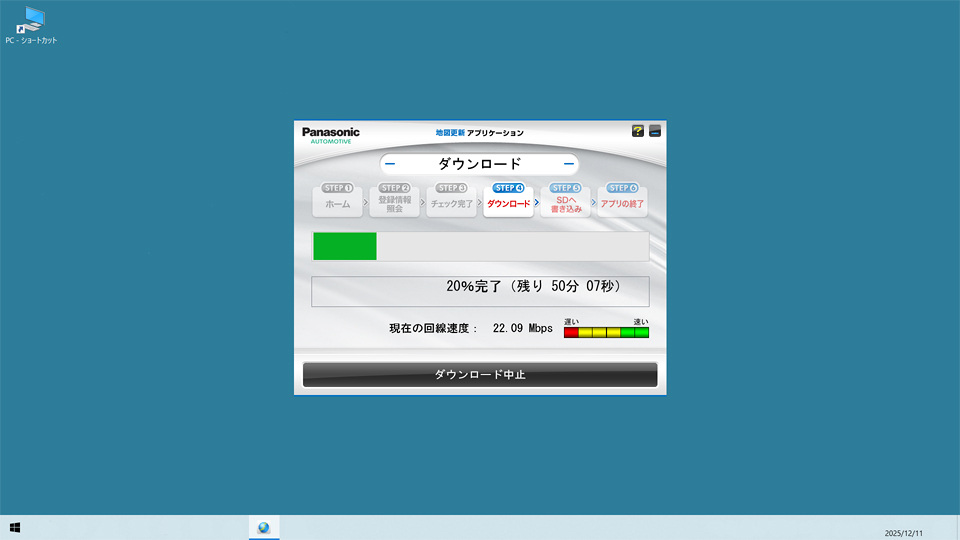Click the yellow question mark help icon
The height and width of the screenshot is (540, 960).
(638, 131)
